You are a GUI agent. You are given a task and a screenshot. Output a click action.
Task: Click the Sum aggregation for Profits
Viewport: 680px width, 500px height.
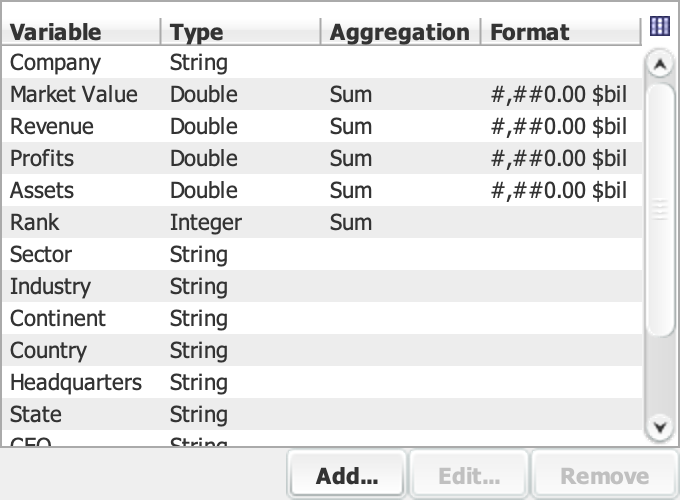coord(351,159)
